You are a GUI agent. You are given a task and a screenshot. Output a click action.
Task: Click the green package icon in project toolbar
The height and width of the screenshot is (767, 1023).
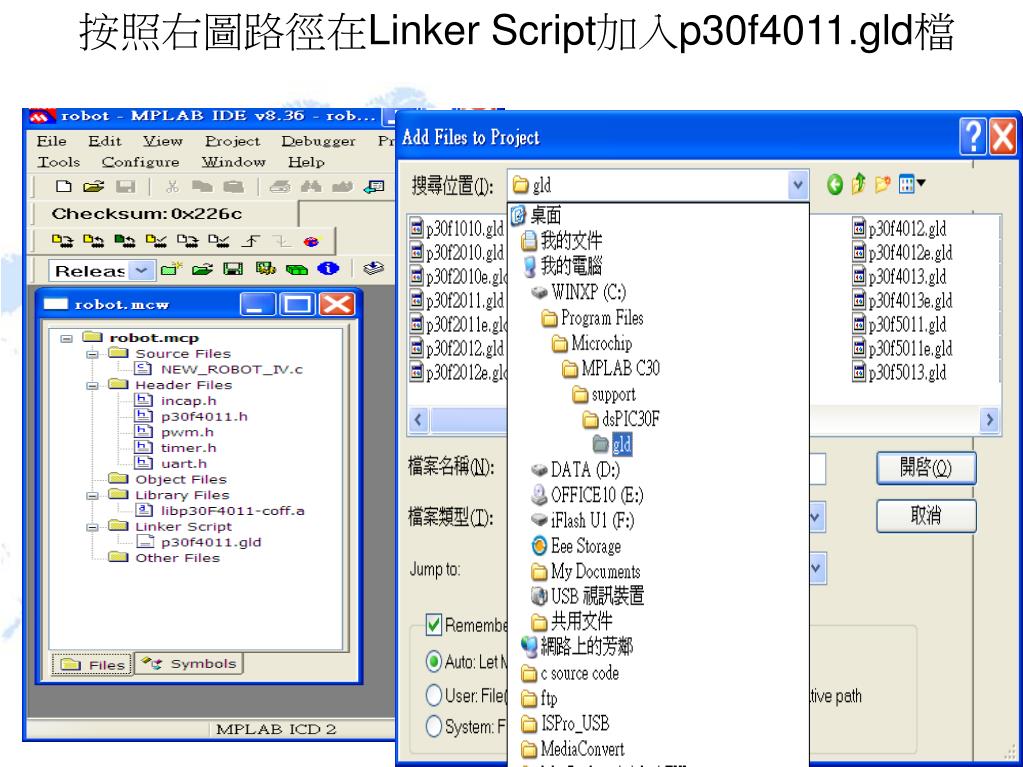[x=296, y=269]
